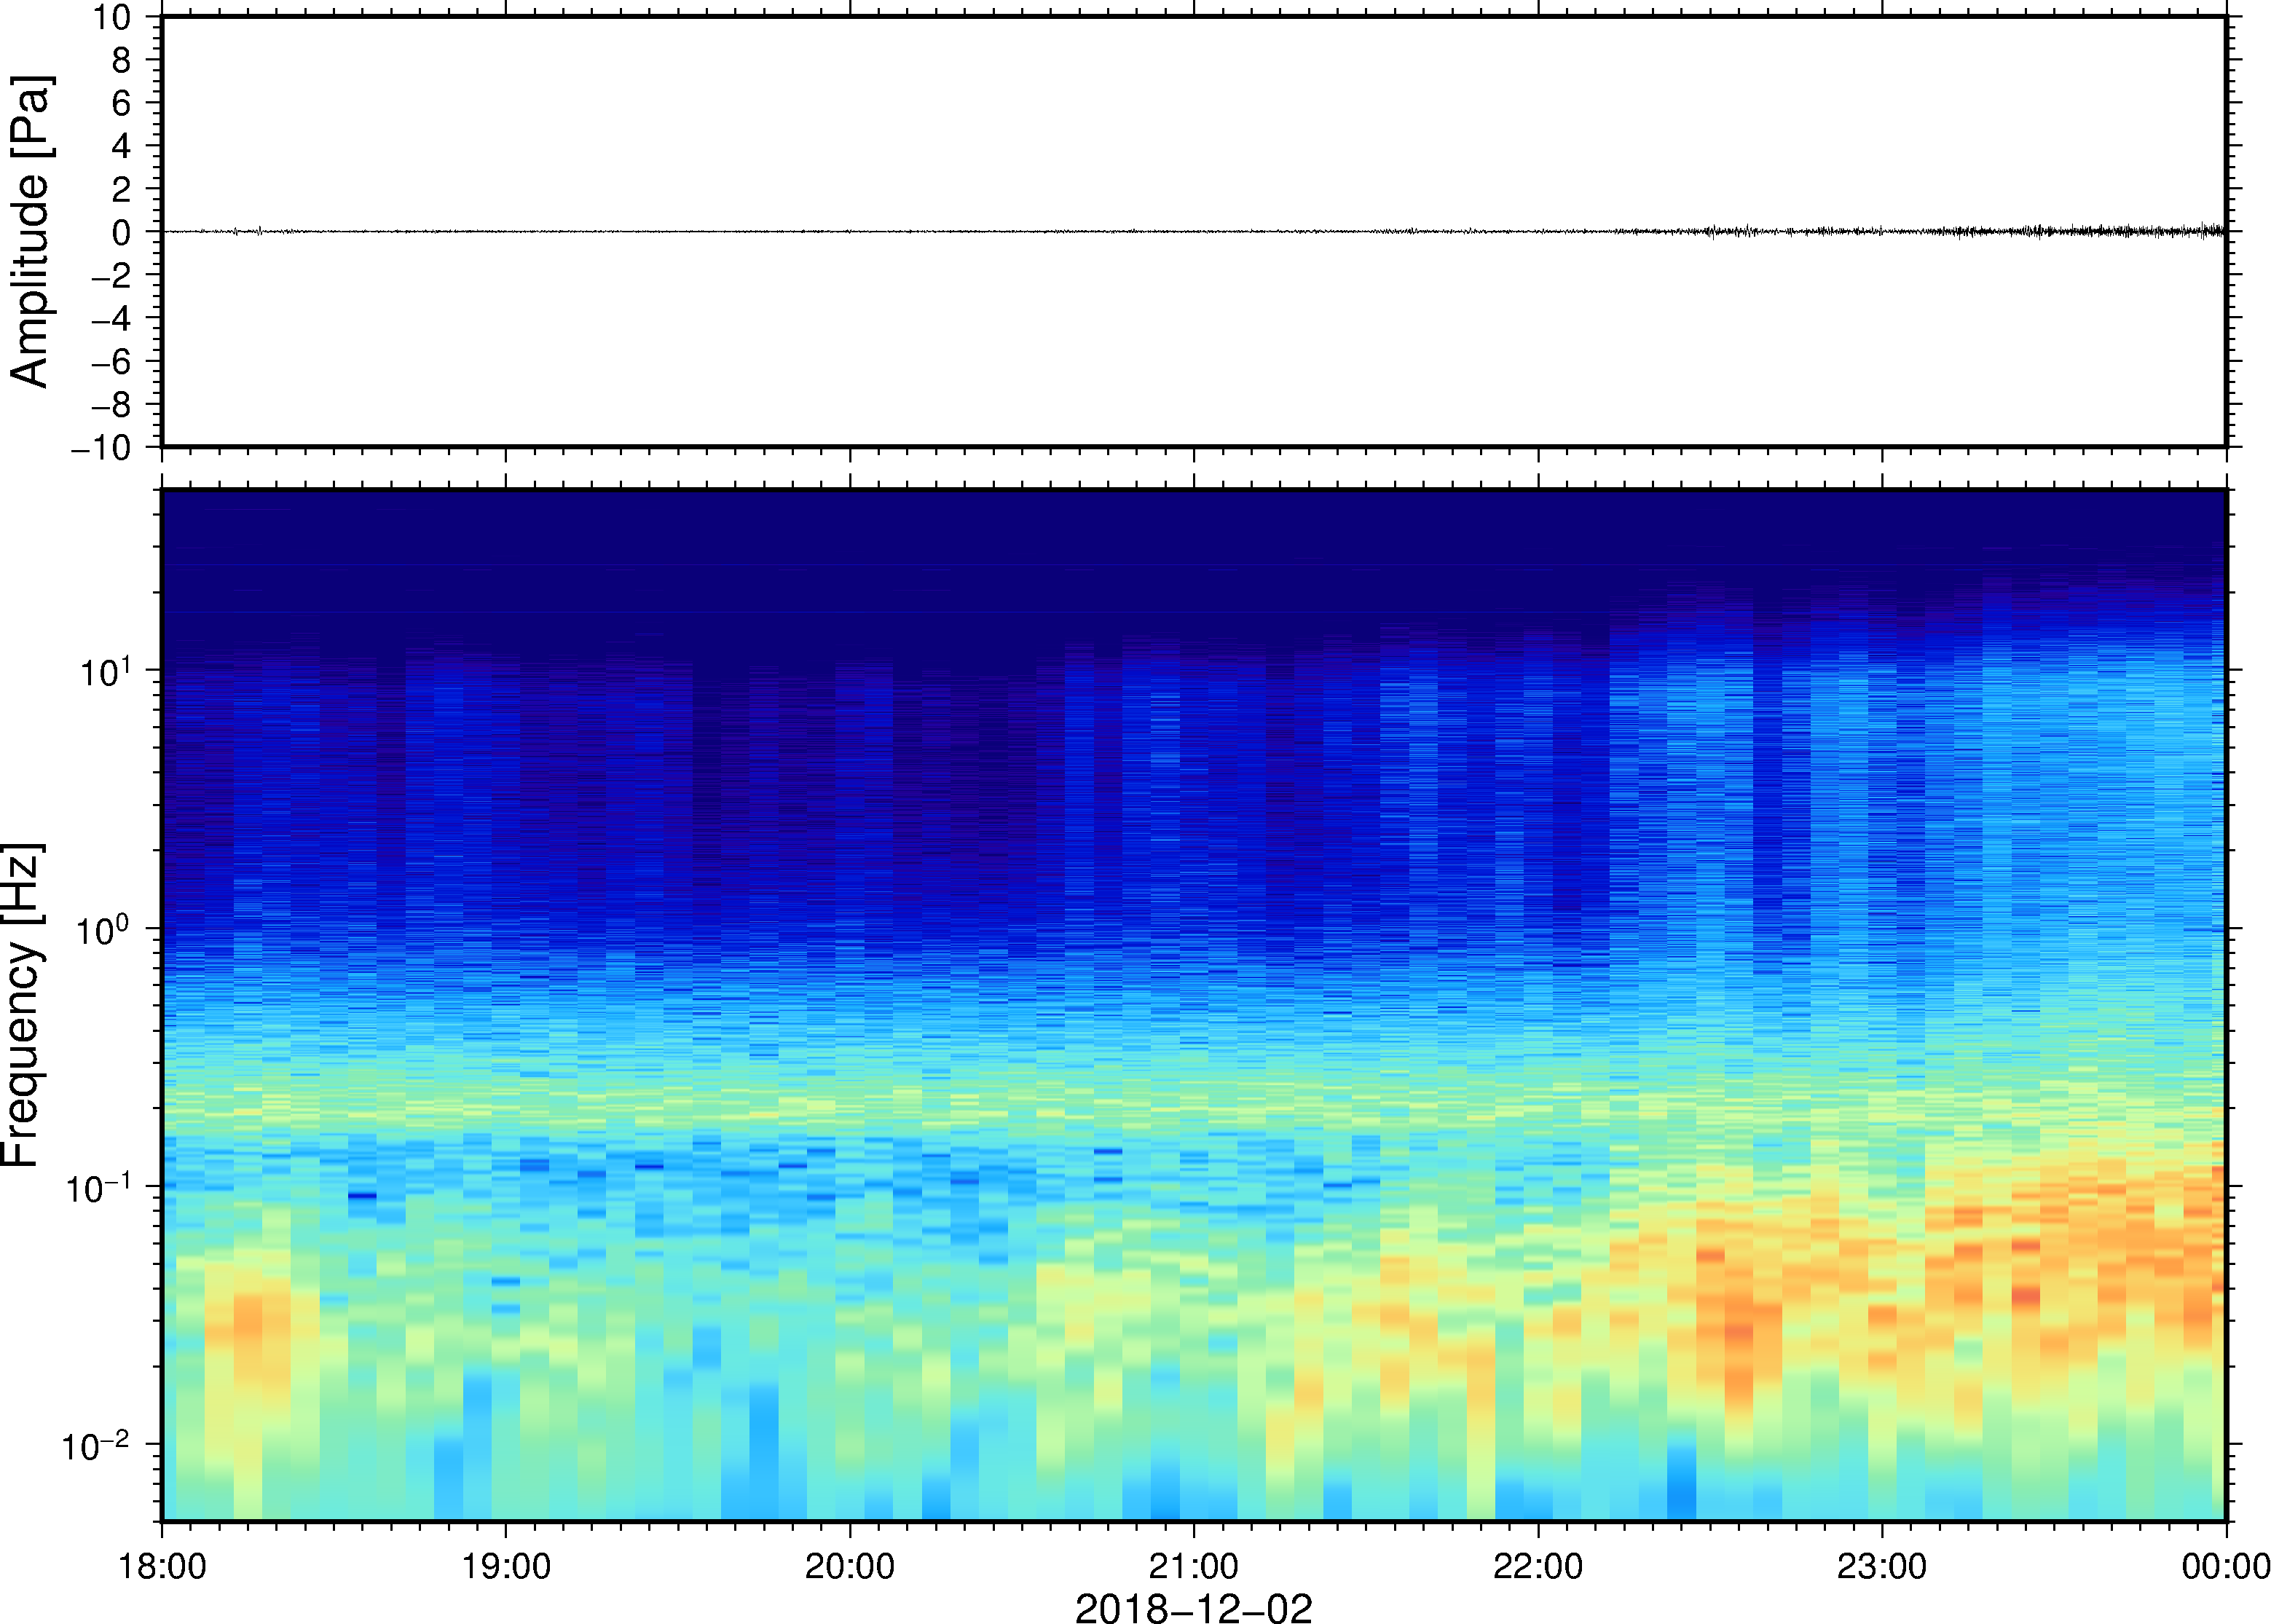Click inside the spectrogram heatmap panel
2271x1624 pixels.
point(1193,1005)
